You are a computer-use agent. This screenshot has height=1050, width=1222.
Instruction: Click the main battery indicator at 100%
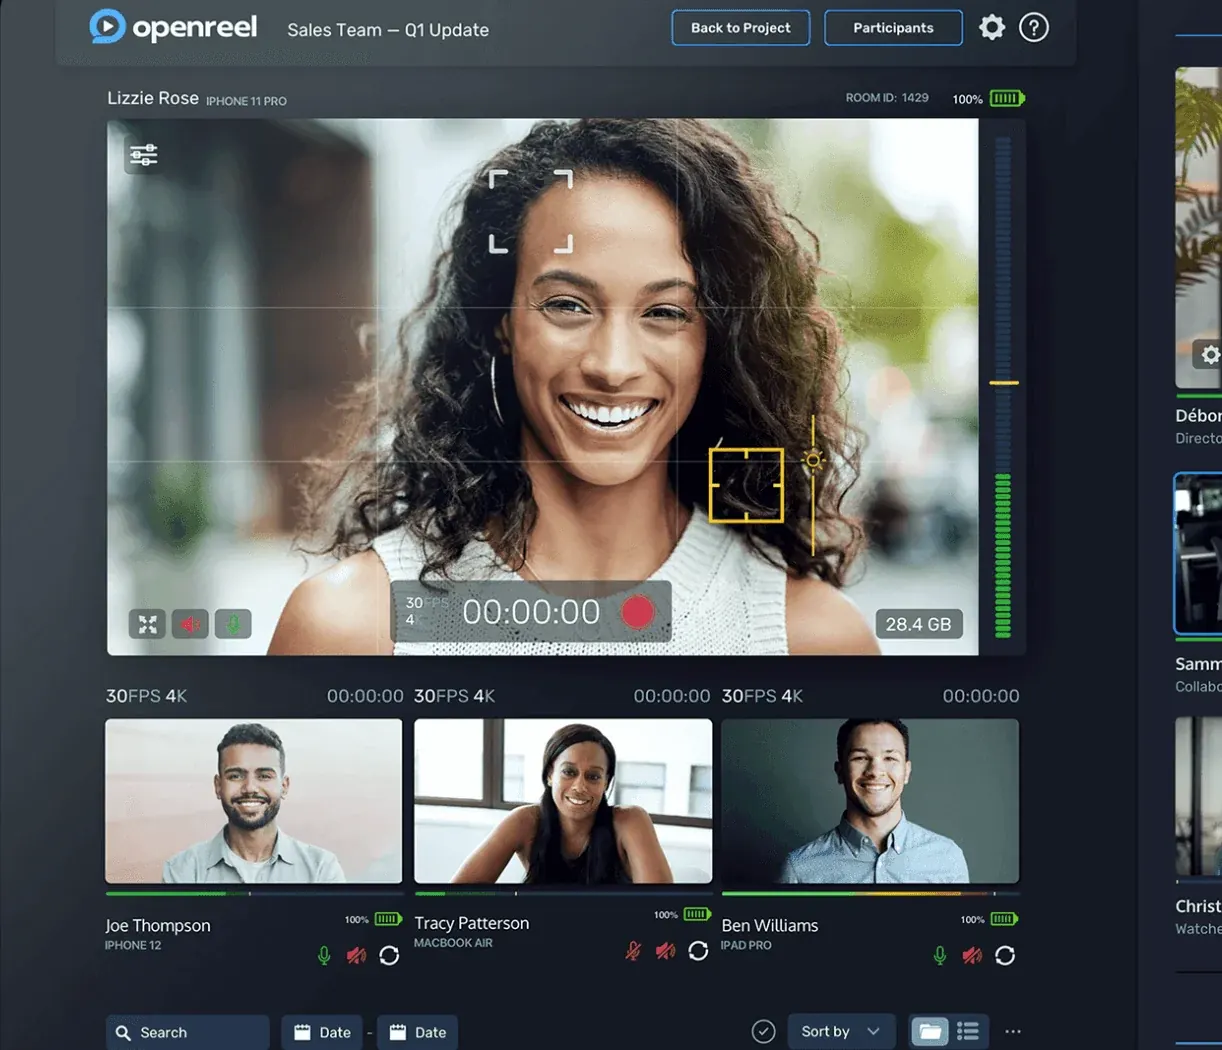coord(1007,98)
